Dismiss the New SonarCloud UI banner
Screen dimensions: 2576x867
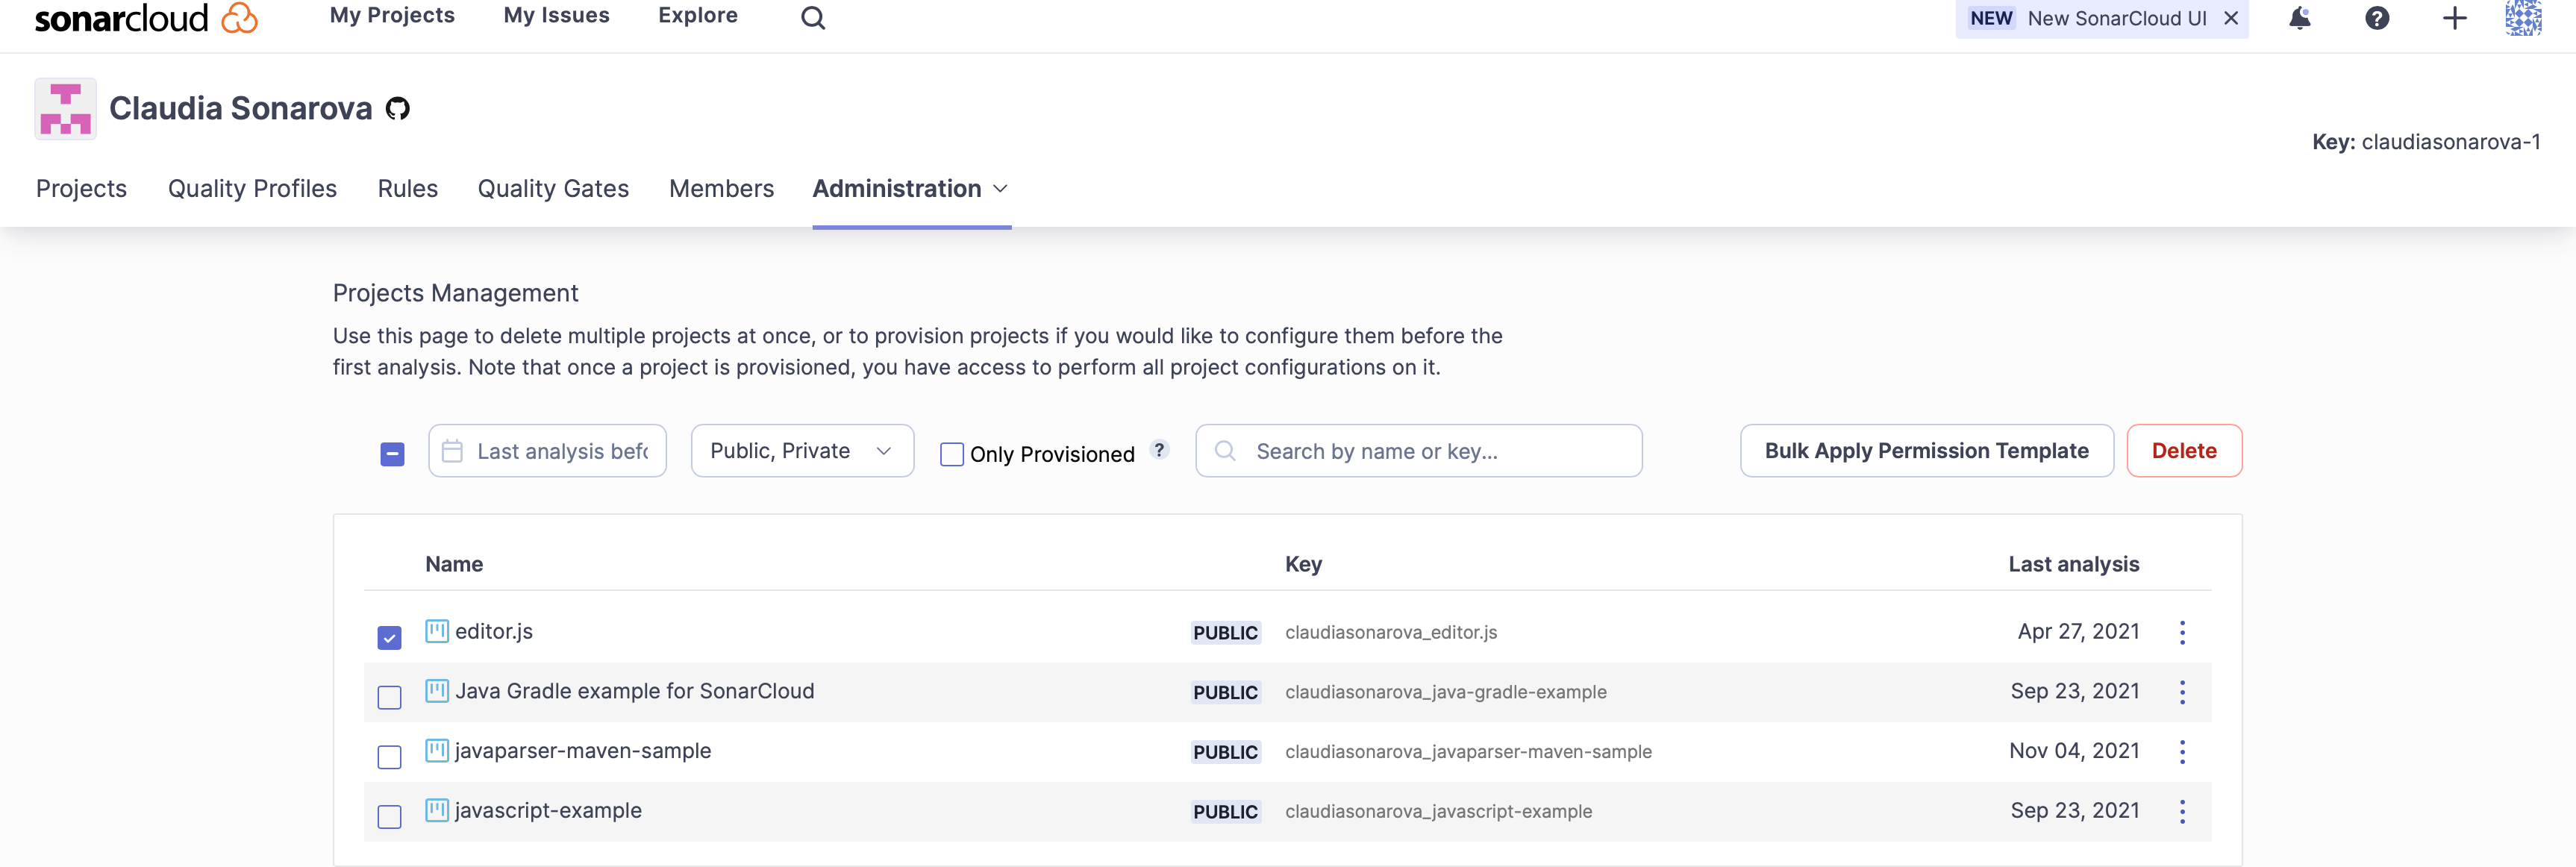(2231, 18)
